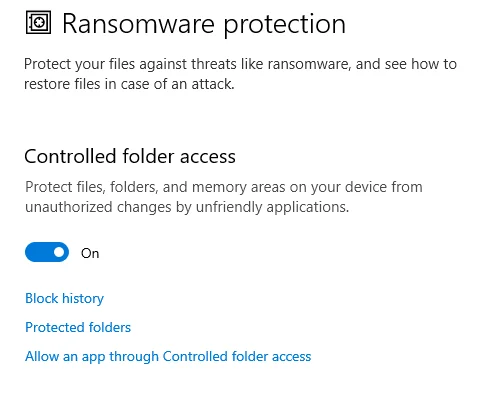Click the word protection in the page title
Image resolution: width=482 pixels, height=403 pixels.
pyautogui.click(x=284, y=25)
